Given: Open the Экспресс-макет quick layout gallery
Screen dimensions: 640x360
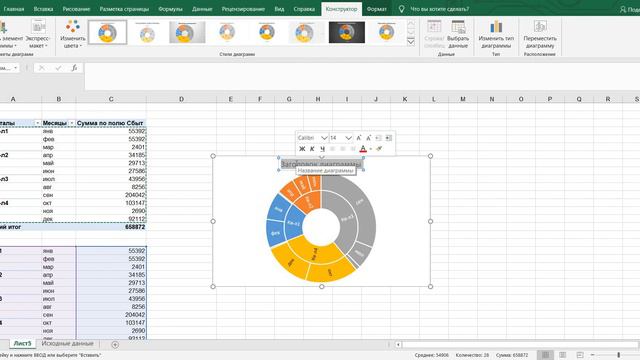Looking at the screenshot, I should pyautogui.click(x=38, y=34).
